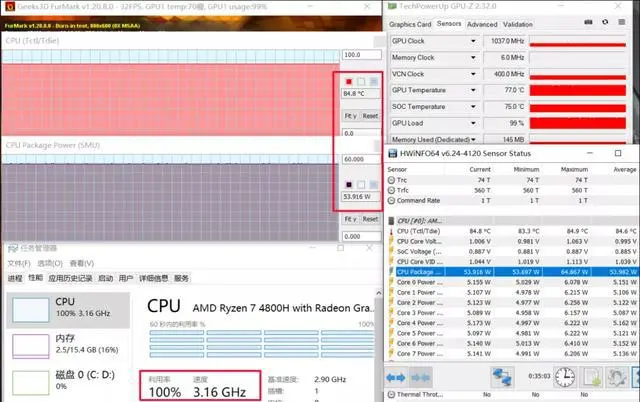Click the GPU-Z green title bar icon
640x402 pixels.
[392, 6]
